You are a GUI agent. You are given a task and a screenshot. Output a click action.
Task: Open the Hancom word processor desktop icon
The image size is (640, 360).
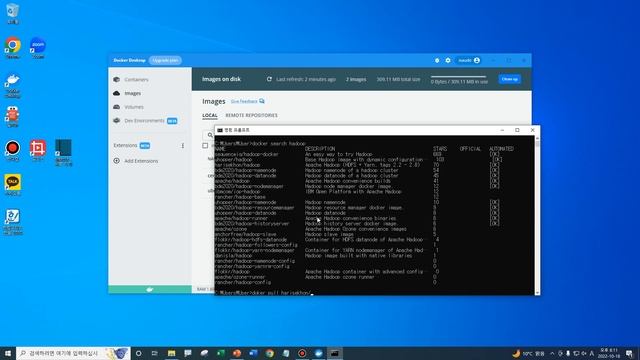13,222
